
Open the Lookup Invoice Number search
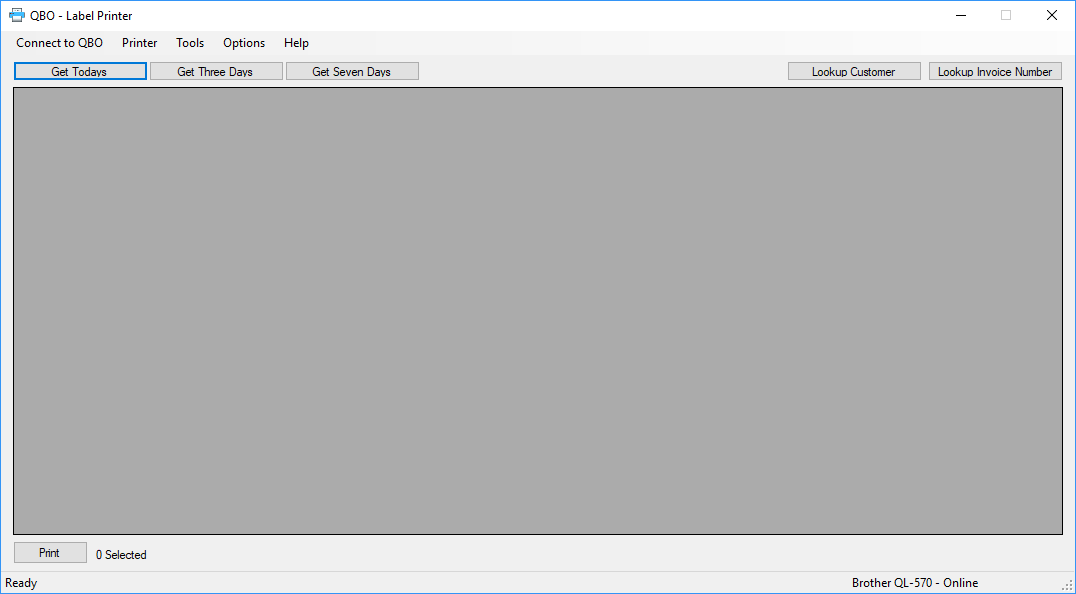coord(995,70)
